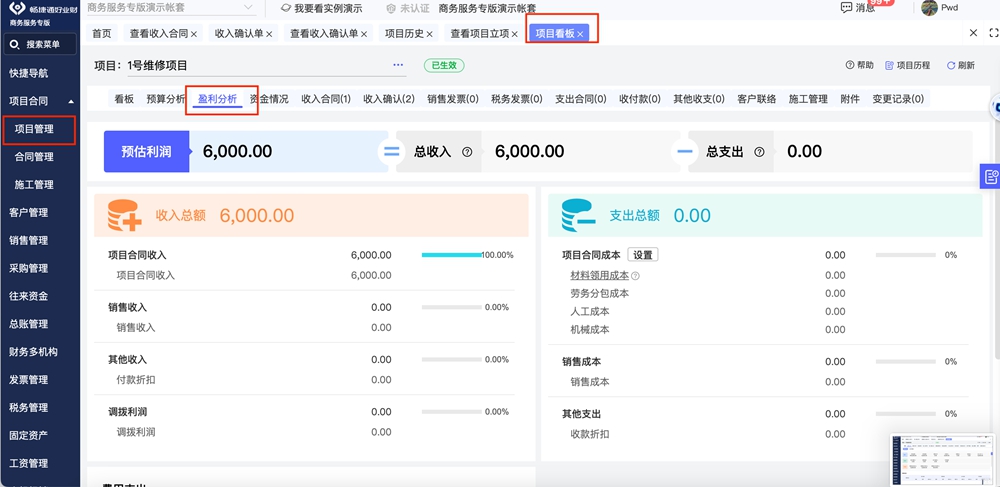Screen dimensions: 1000x487
Task: Select 合同管理 in the sidebar
Action: pos(34,157)
